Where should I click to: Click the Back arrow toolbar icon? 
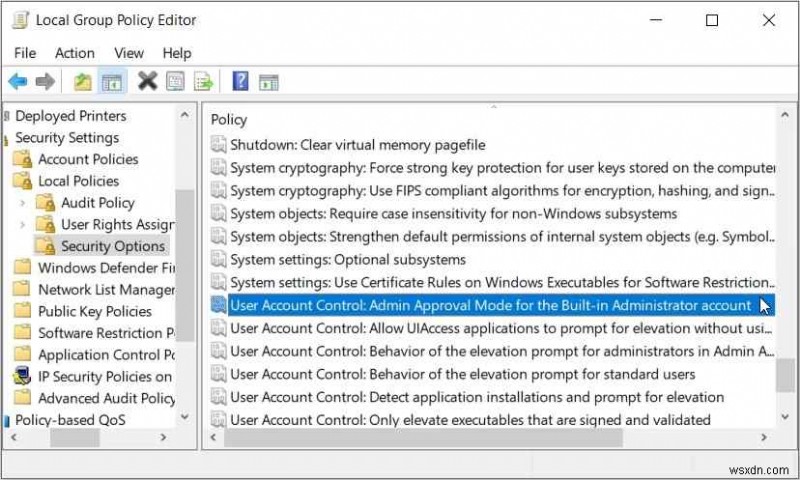(x=17, y=81)
